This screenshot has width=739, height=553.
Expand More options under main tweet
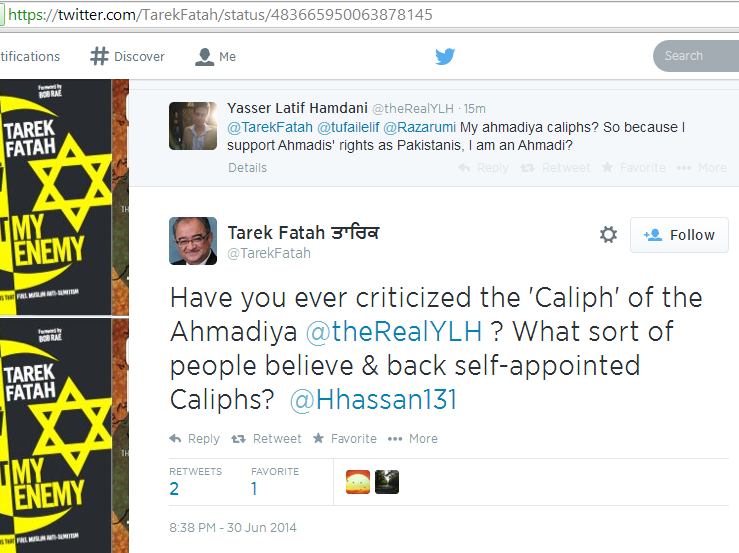(412, 439)
